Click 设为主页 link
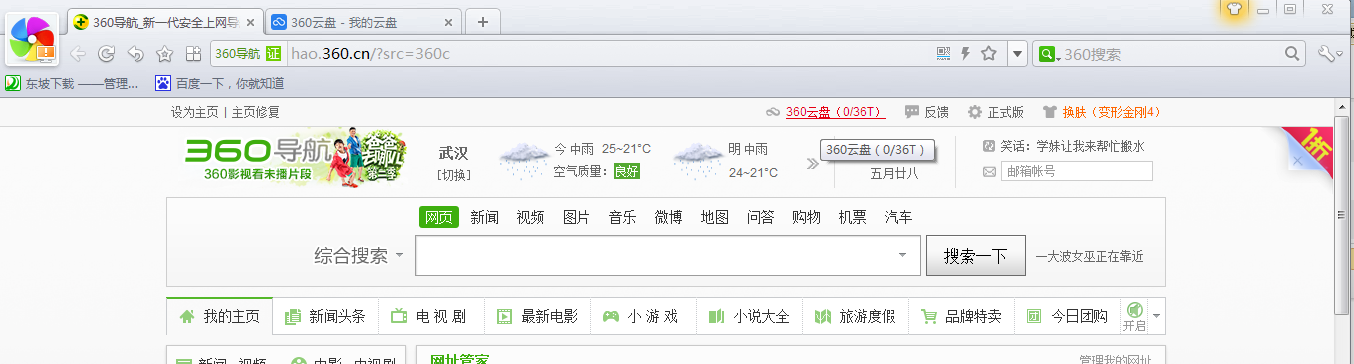 coord(194,112)
